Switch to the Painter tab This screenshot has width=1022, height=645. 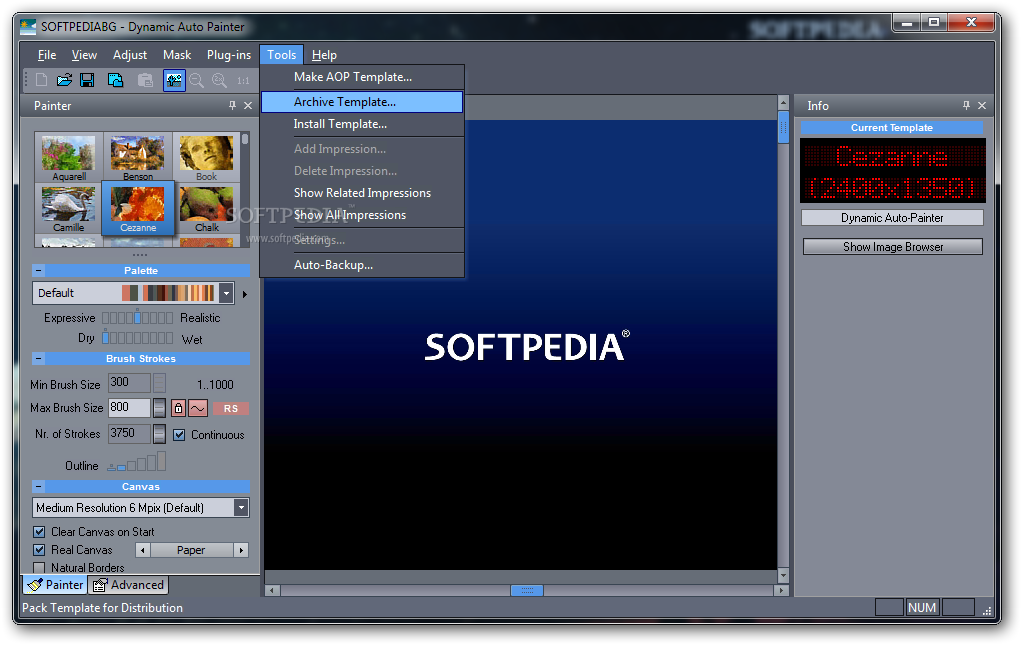click(x=55, y=584)
